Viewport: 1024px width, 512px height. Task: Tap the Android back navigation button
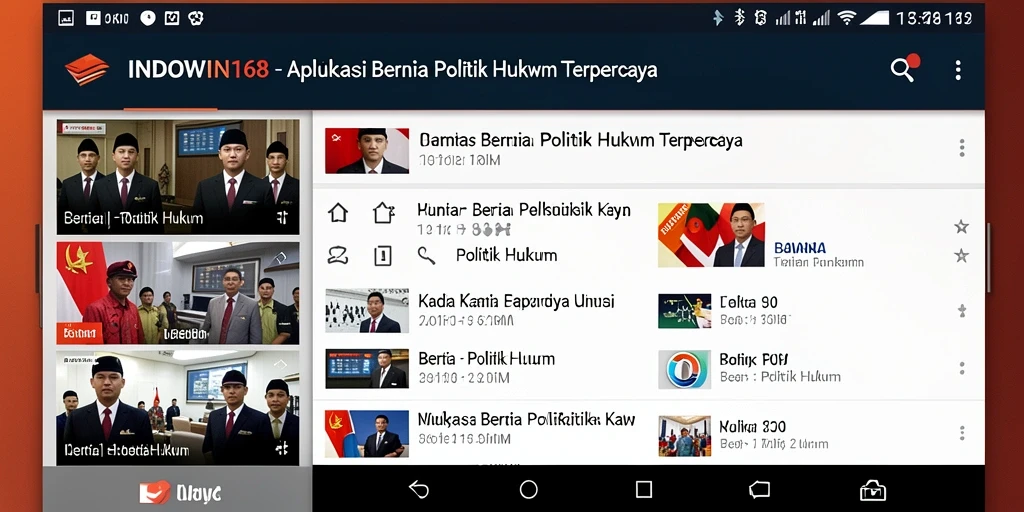click(419, 489)
